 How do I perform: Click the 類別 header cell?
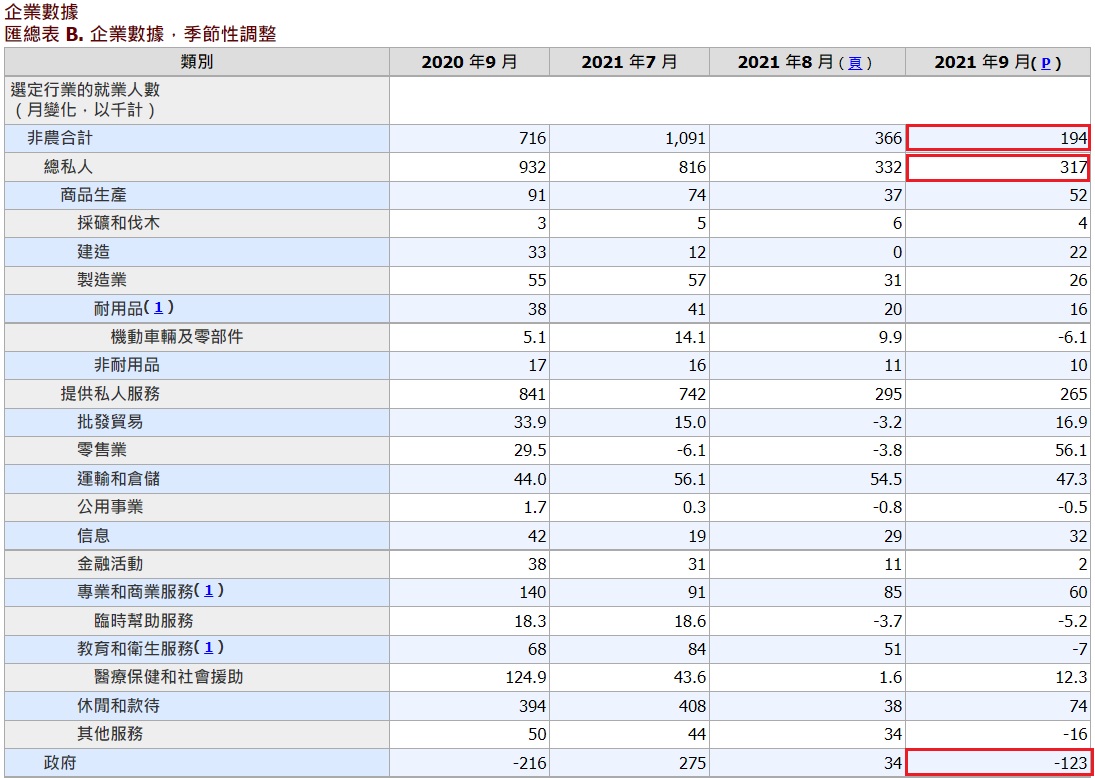(195, 61)
